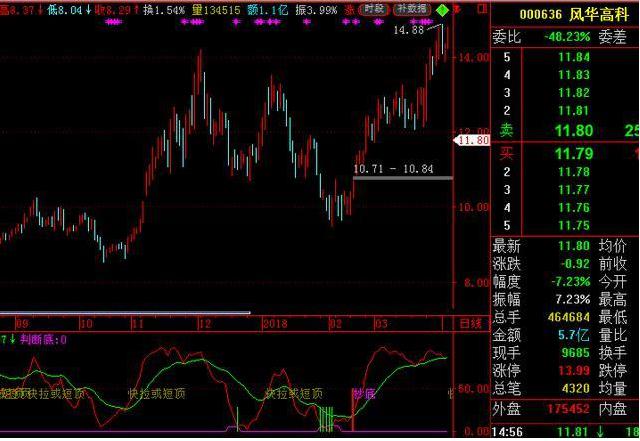Click the 买 best bid price 11.79

coord(573,154)
